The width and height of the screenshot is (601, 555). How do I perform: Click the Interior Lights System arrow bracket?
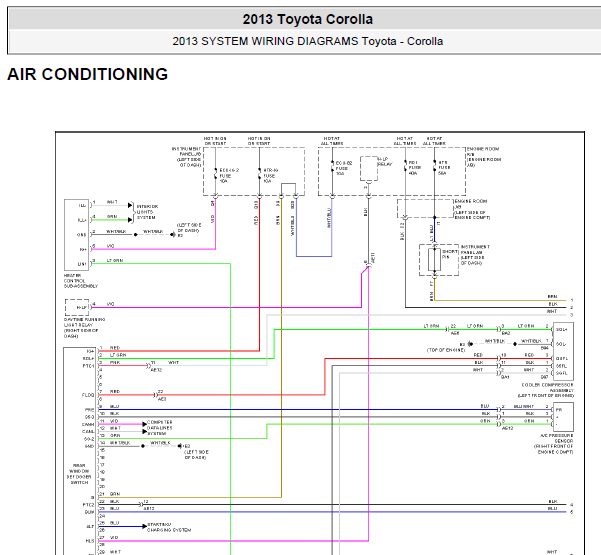(133, 212)
